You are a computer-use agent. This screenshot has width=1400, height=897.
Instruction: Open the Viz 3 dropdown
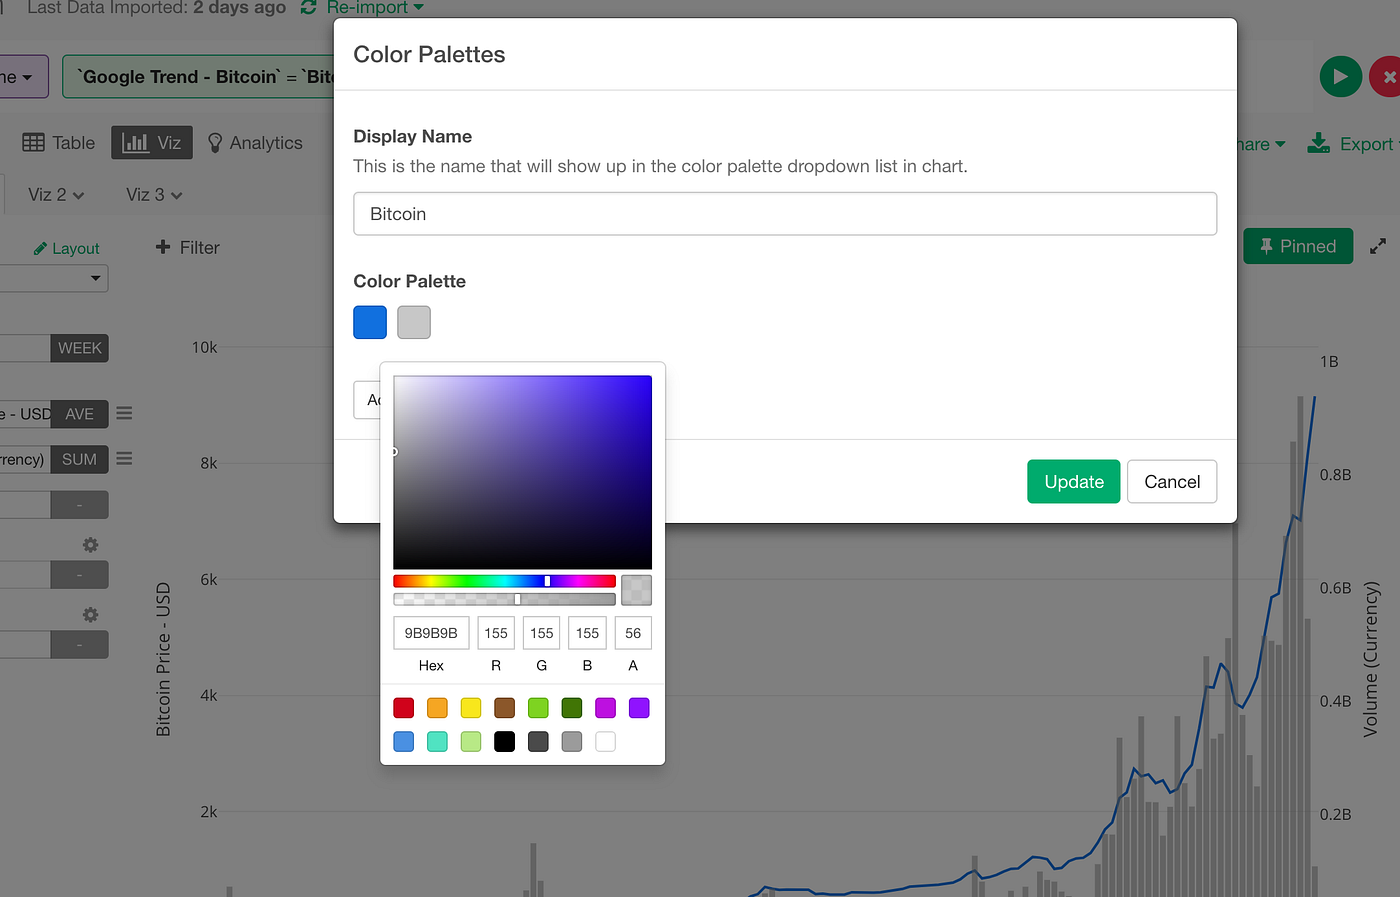pos(153,194)
